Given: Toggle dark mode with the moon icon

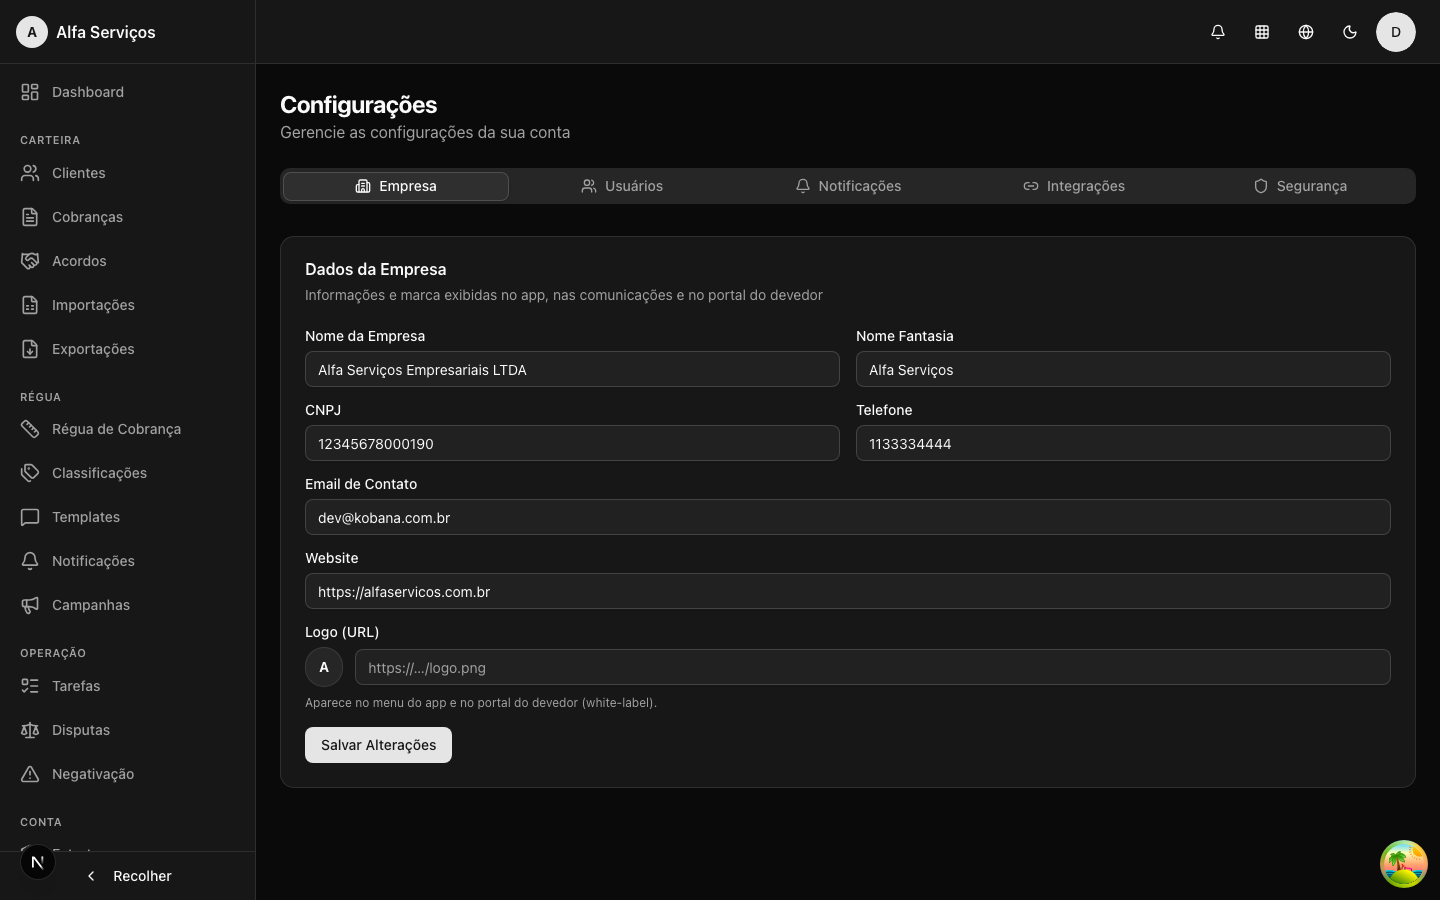Looking at the screenshot, I should (1350, 32).
